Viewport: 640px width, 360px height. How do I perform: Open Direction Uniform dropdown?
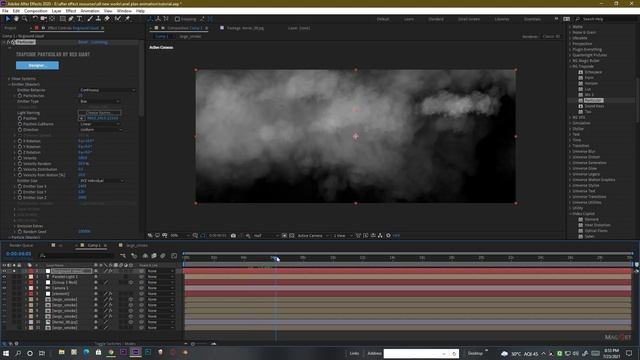(x=100, y=130)
